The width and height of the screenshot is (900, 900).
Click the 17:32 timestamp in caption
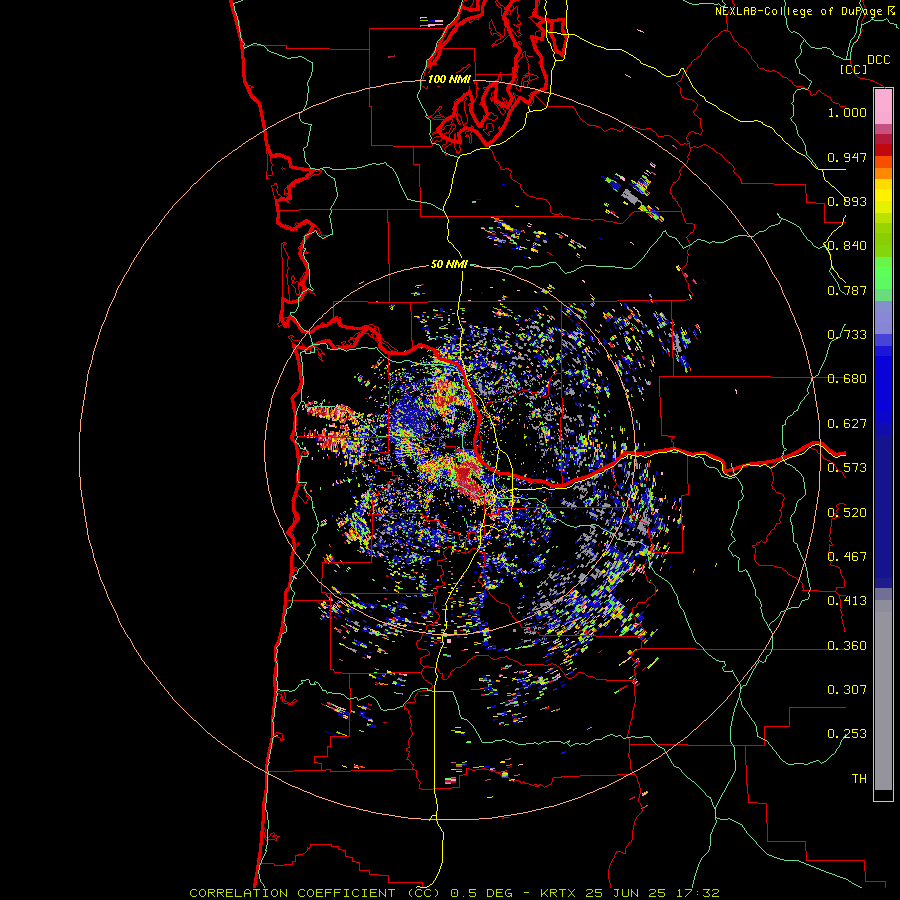point(696,893)
